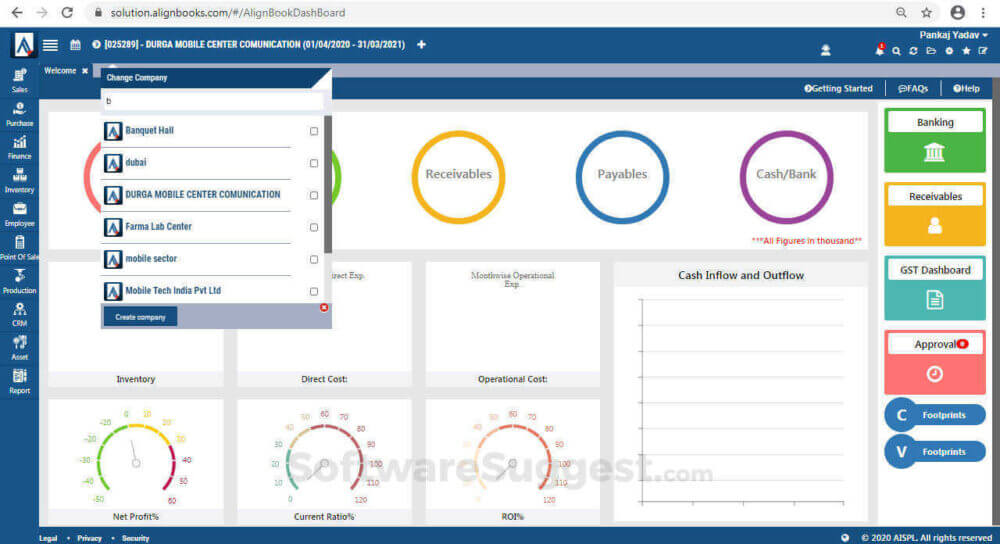This screenshot has height=544, width=1000.
Task: Open the Inventory module icon
Action: pyautogui.click(x=19, y=180)
